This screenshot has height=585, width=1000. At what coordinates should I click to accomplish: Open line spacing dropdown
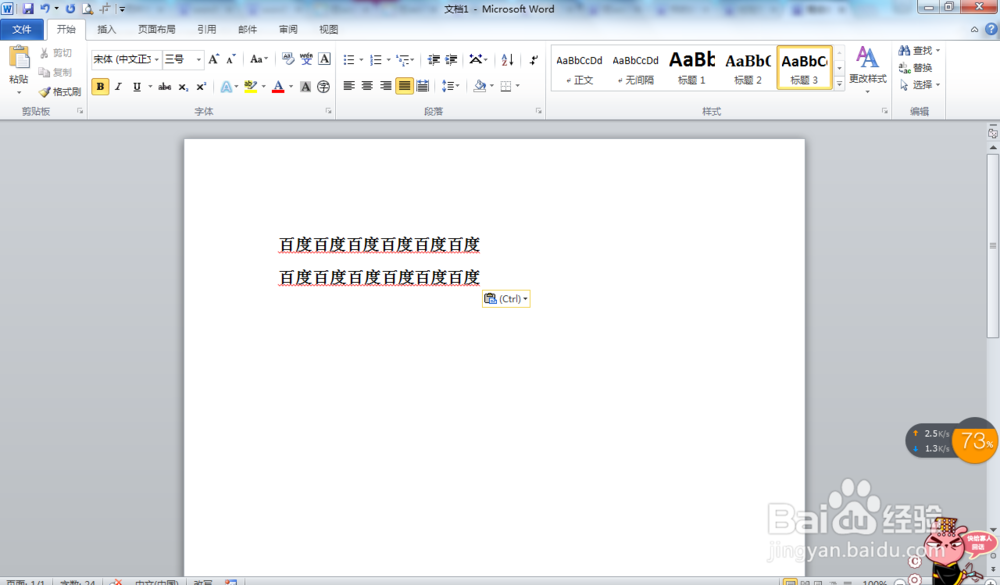coord(450,86)
